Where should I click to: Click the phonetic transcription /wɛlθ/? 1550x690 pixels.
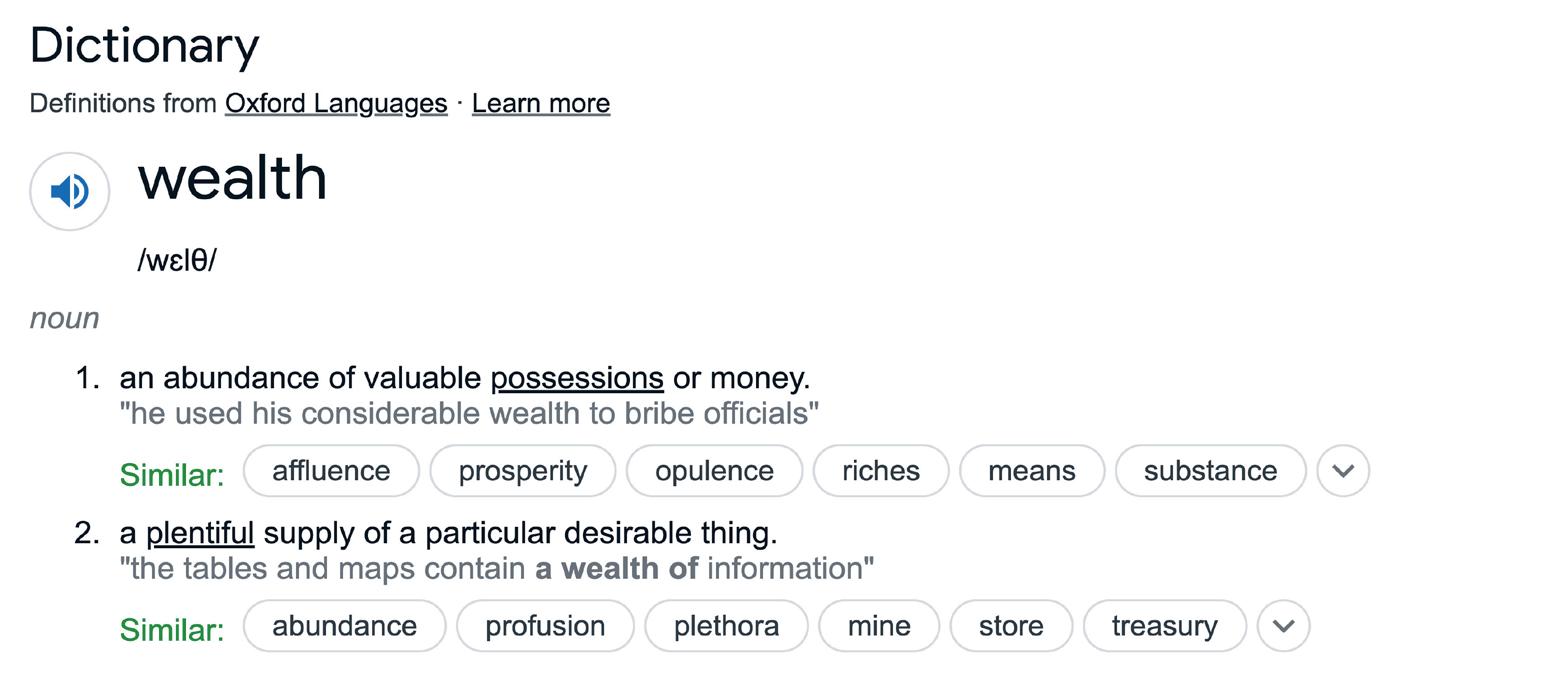point(177,261)
